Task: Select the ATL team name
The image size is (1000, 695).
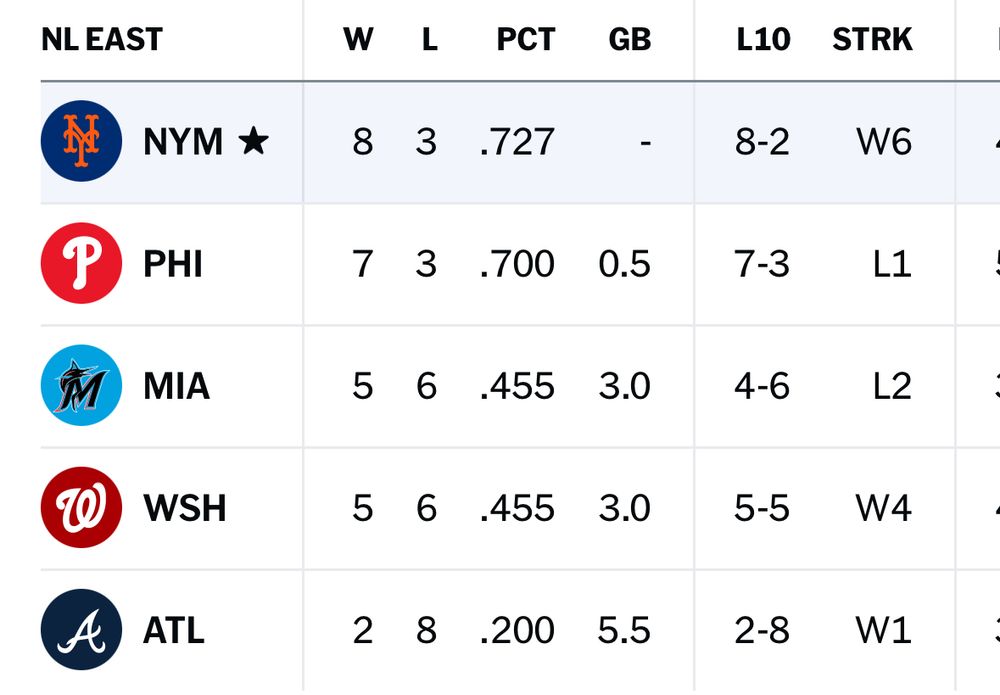Action: (x=174, y=631)
